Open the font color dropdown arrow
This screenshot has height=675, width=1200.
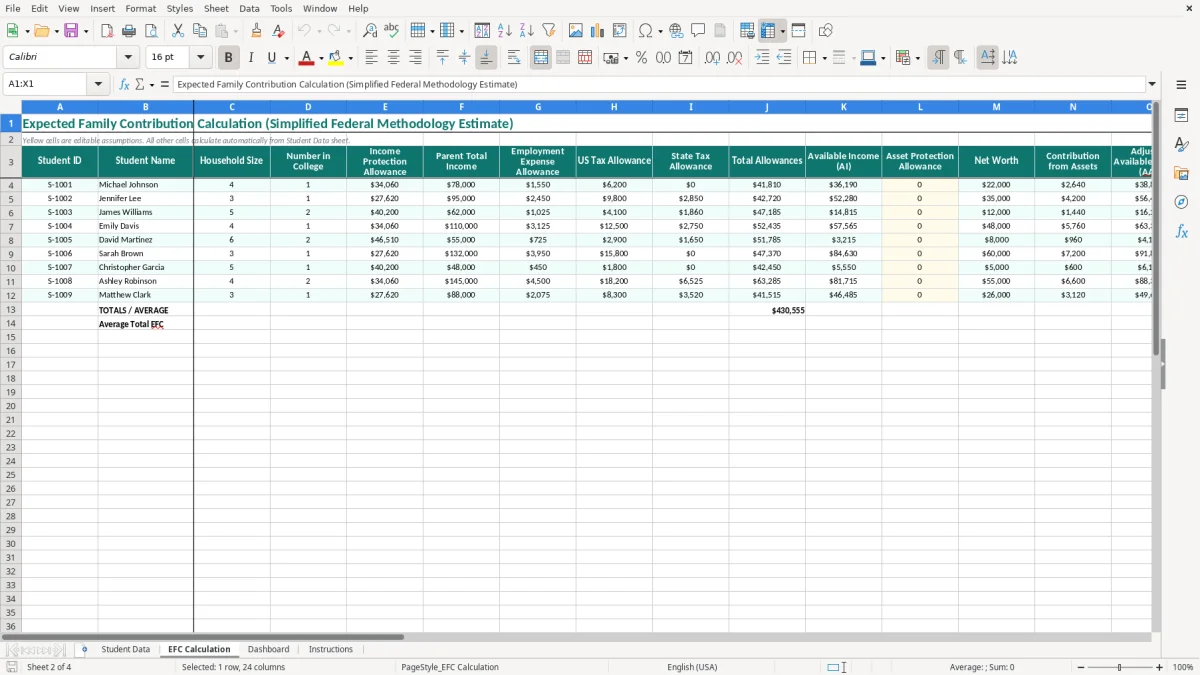coord(321,58)
